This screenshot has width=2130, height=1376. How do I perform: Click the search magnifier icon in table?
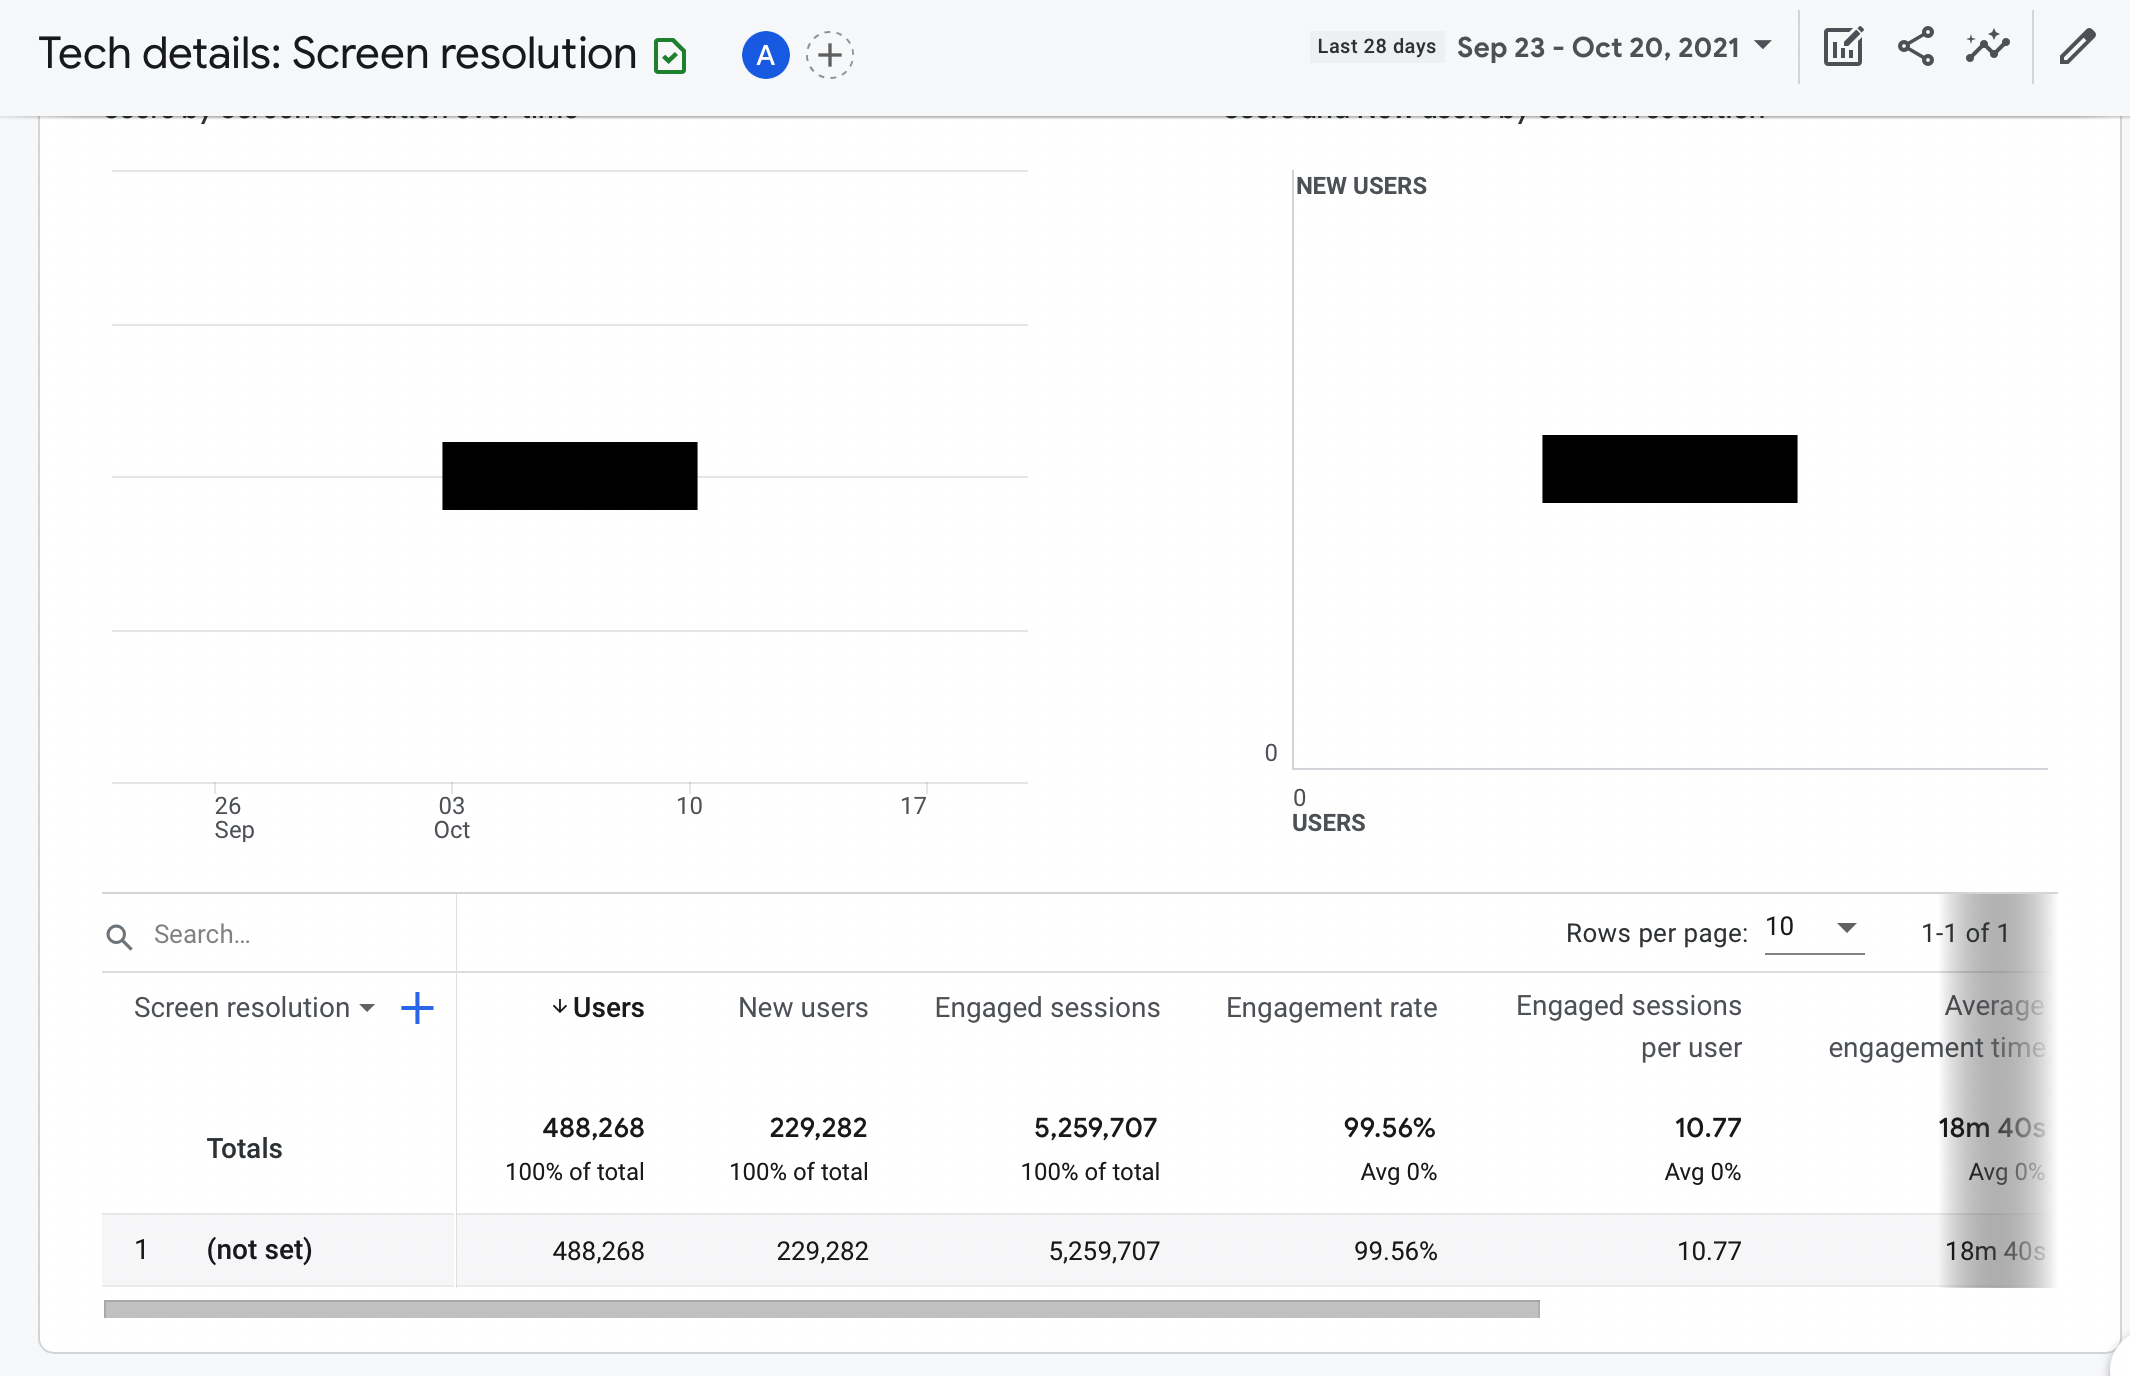coord(119,936)
